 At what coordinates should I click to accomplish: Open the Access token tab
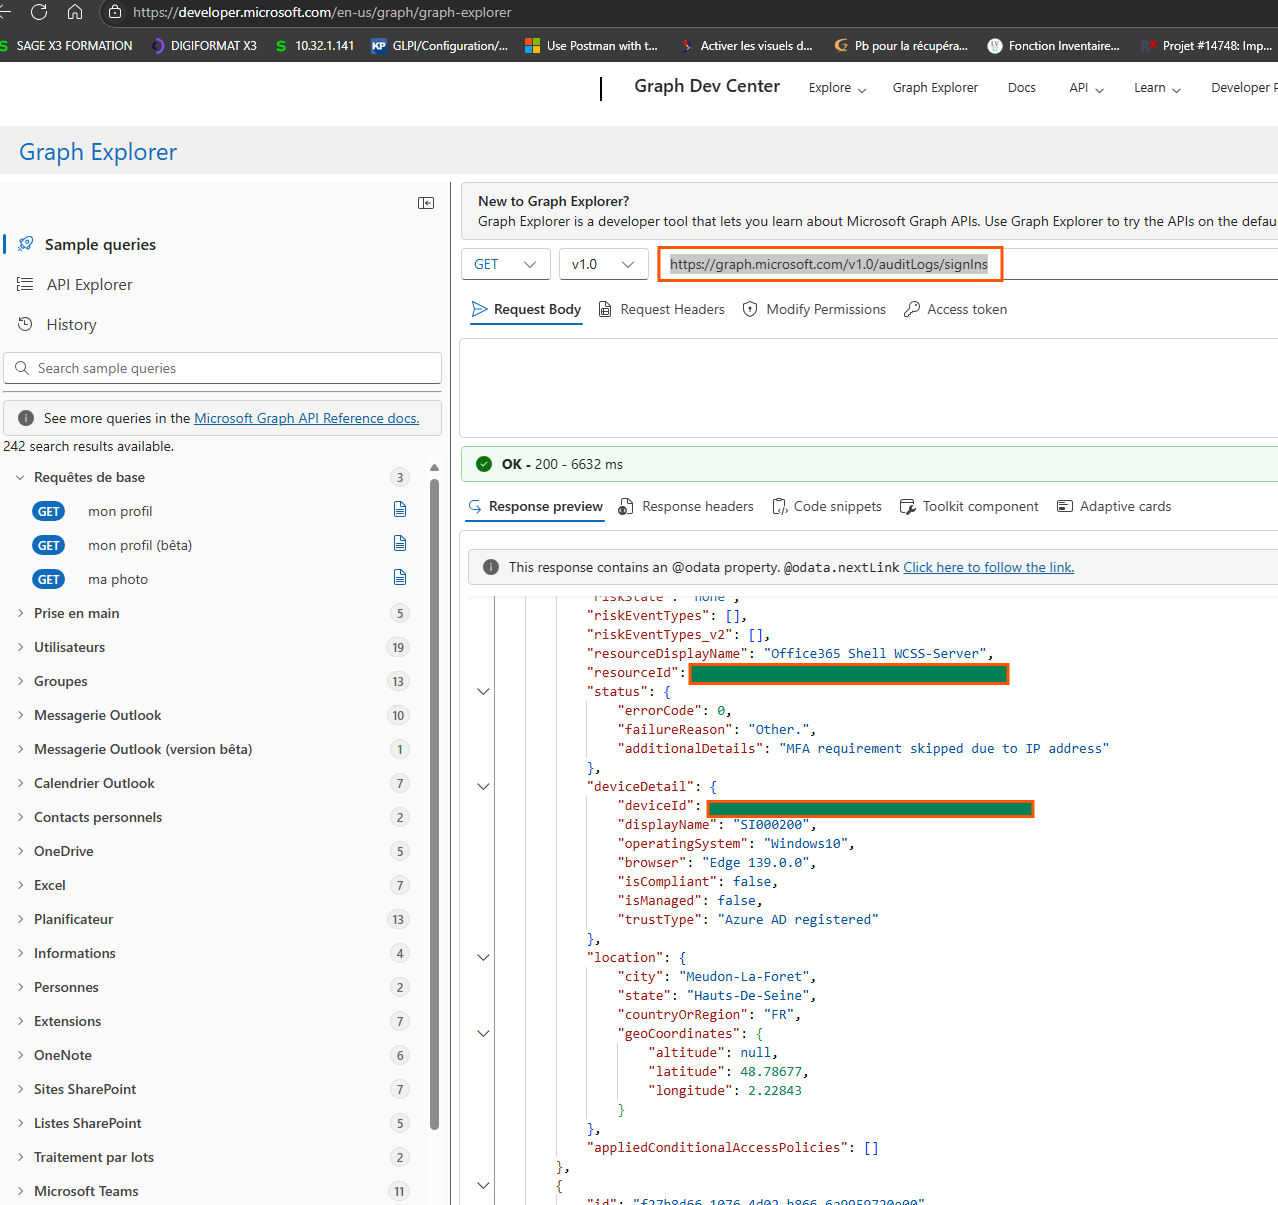955,310
